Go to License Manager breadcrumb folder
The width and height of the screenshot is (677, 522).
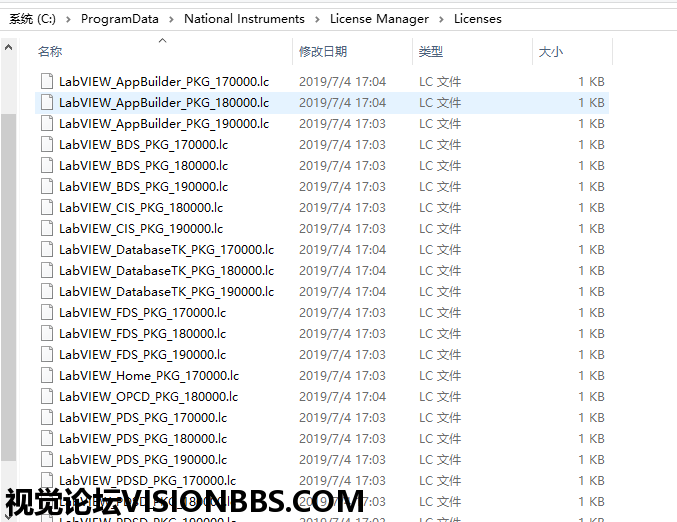click(x=379, y=19)
